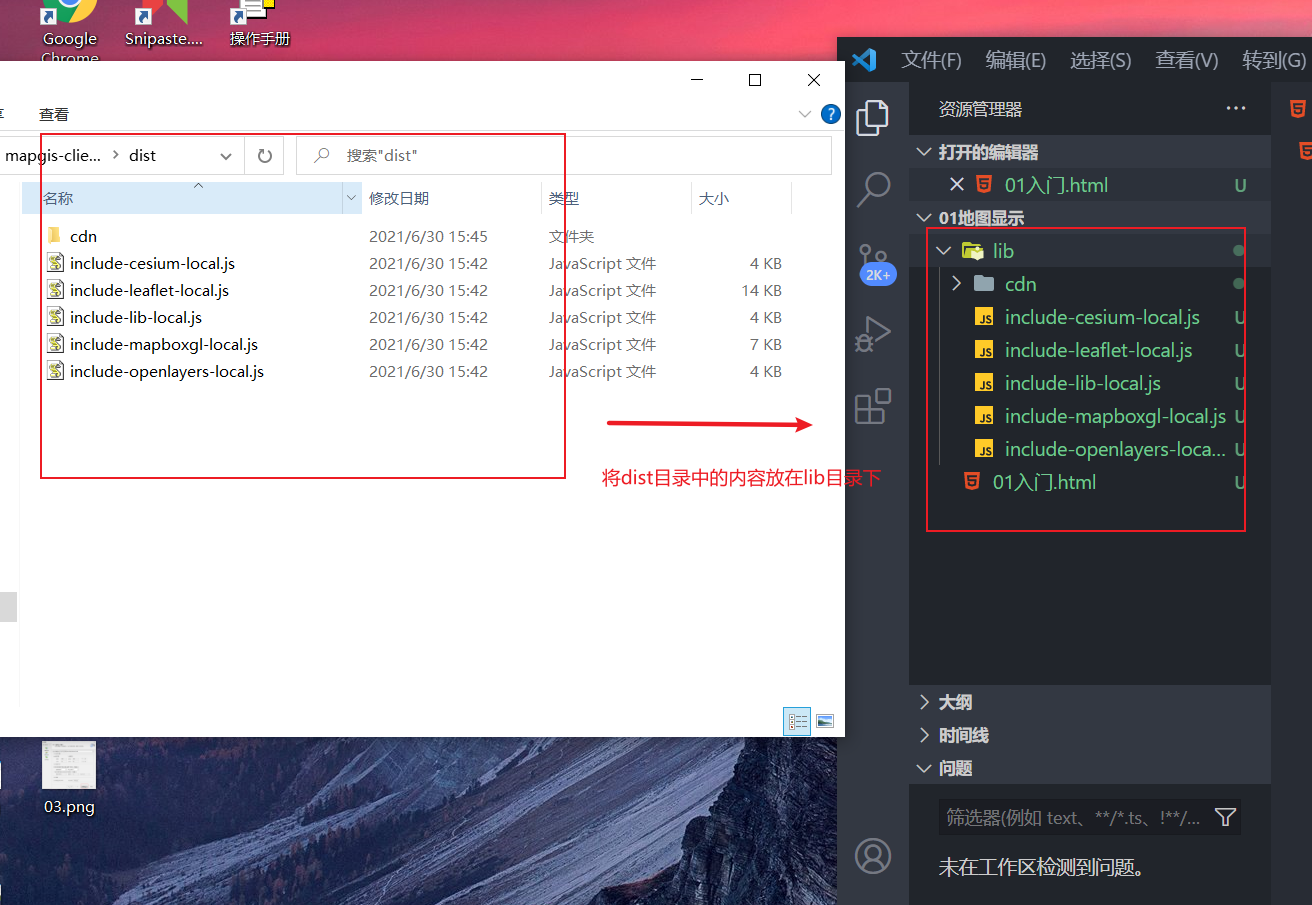Open include-lib-local.js in VS Code tree
Viewport: 1312px width, 905px height.
[x=1082, y=383]
